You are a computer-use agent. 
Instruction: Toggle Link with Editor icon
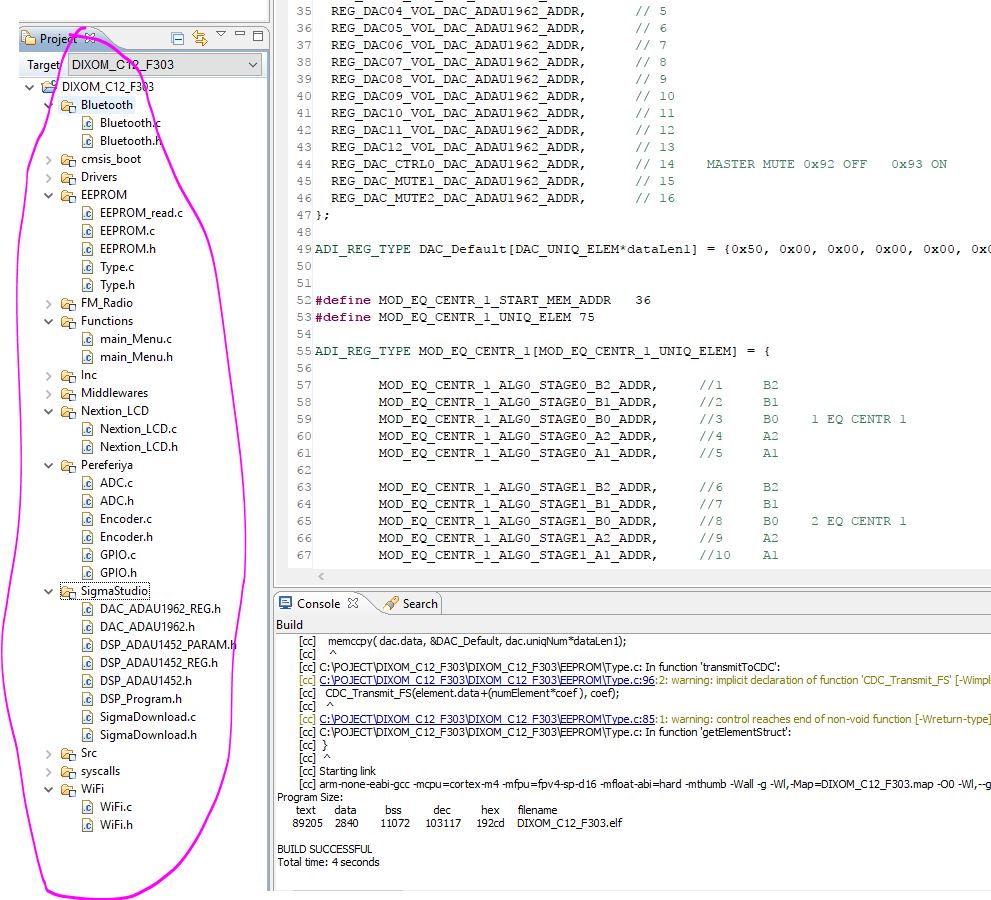pyautogui.click(x=199, y=39)
